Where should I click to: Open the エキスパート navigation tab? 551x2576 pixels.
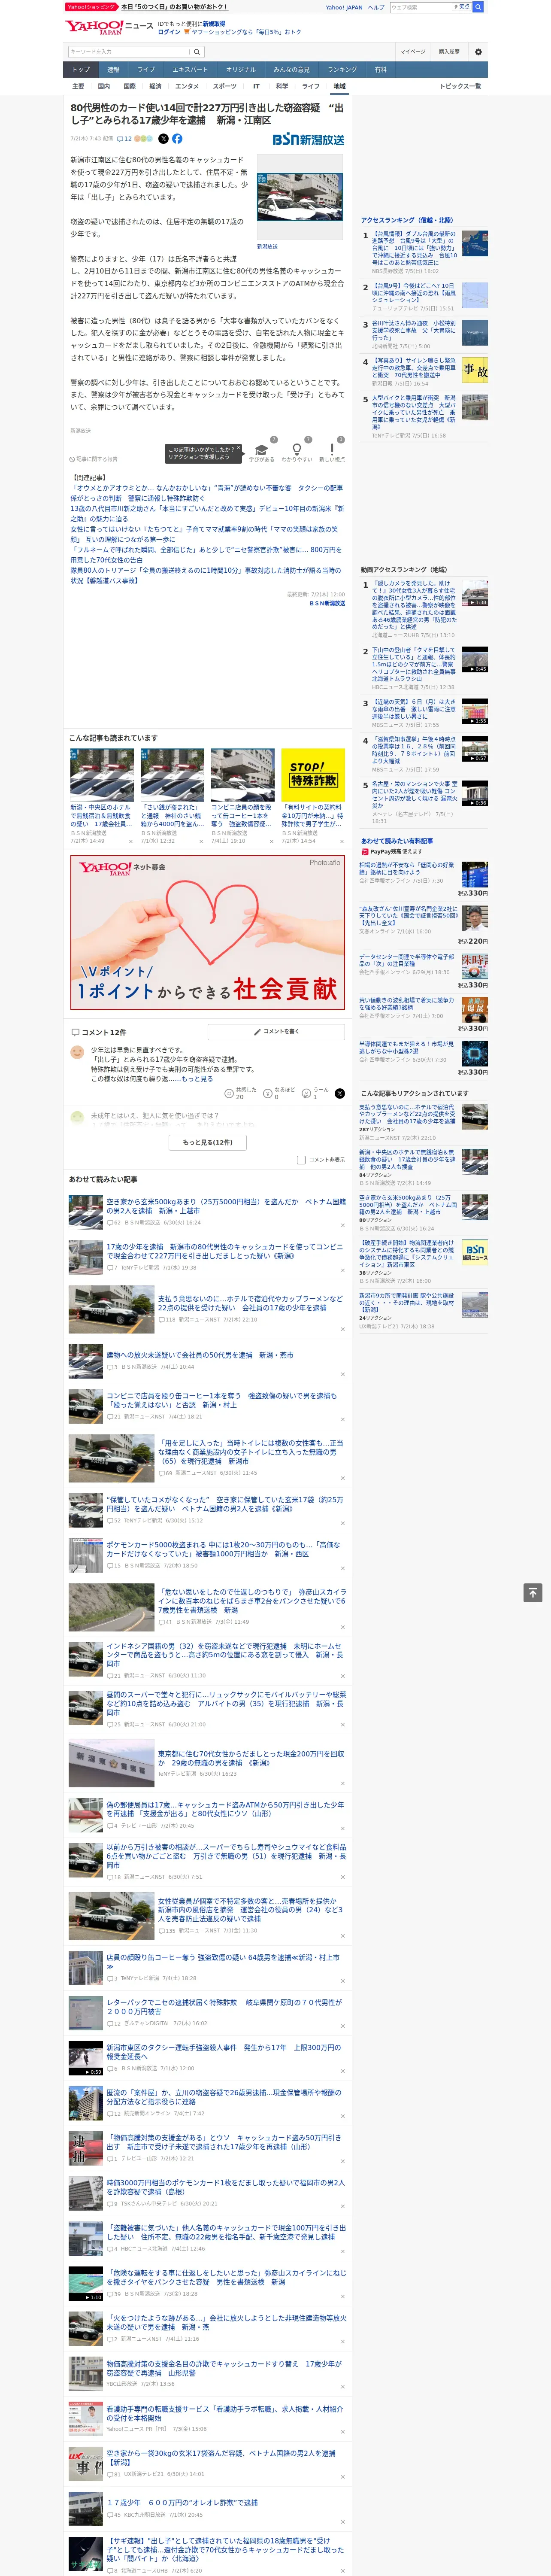tap(190, 70)
